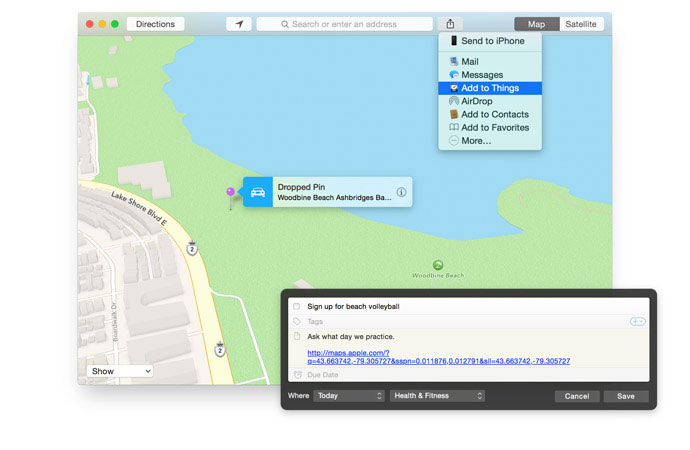
Task: Click the Directions button
Action: point(155,24)
